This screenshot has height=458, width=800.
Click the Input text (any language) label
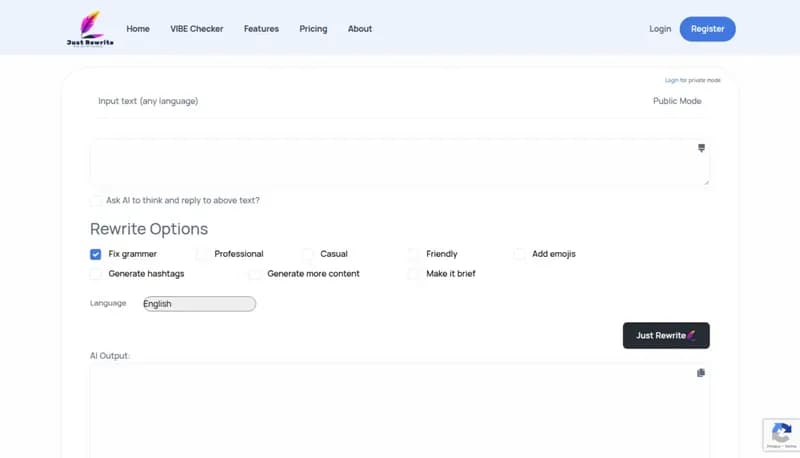tap(148, 101)
